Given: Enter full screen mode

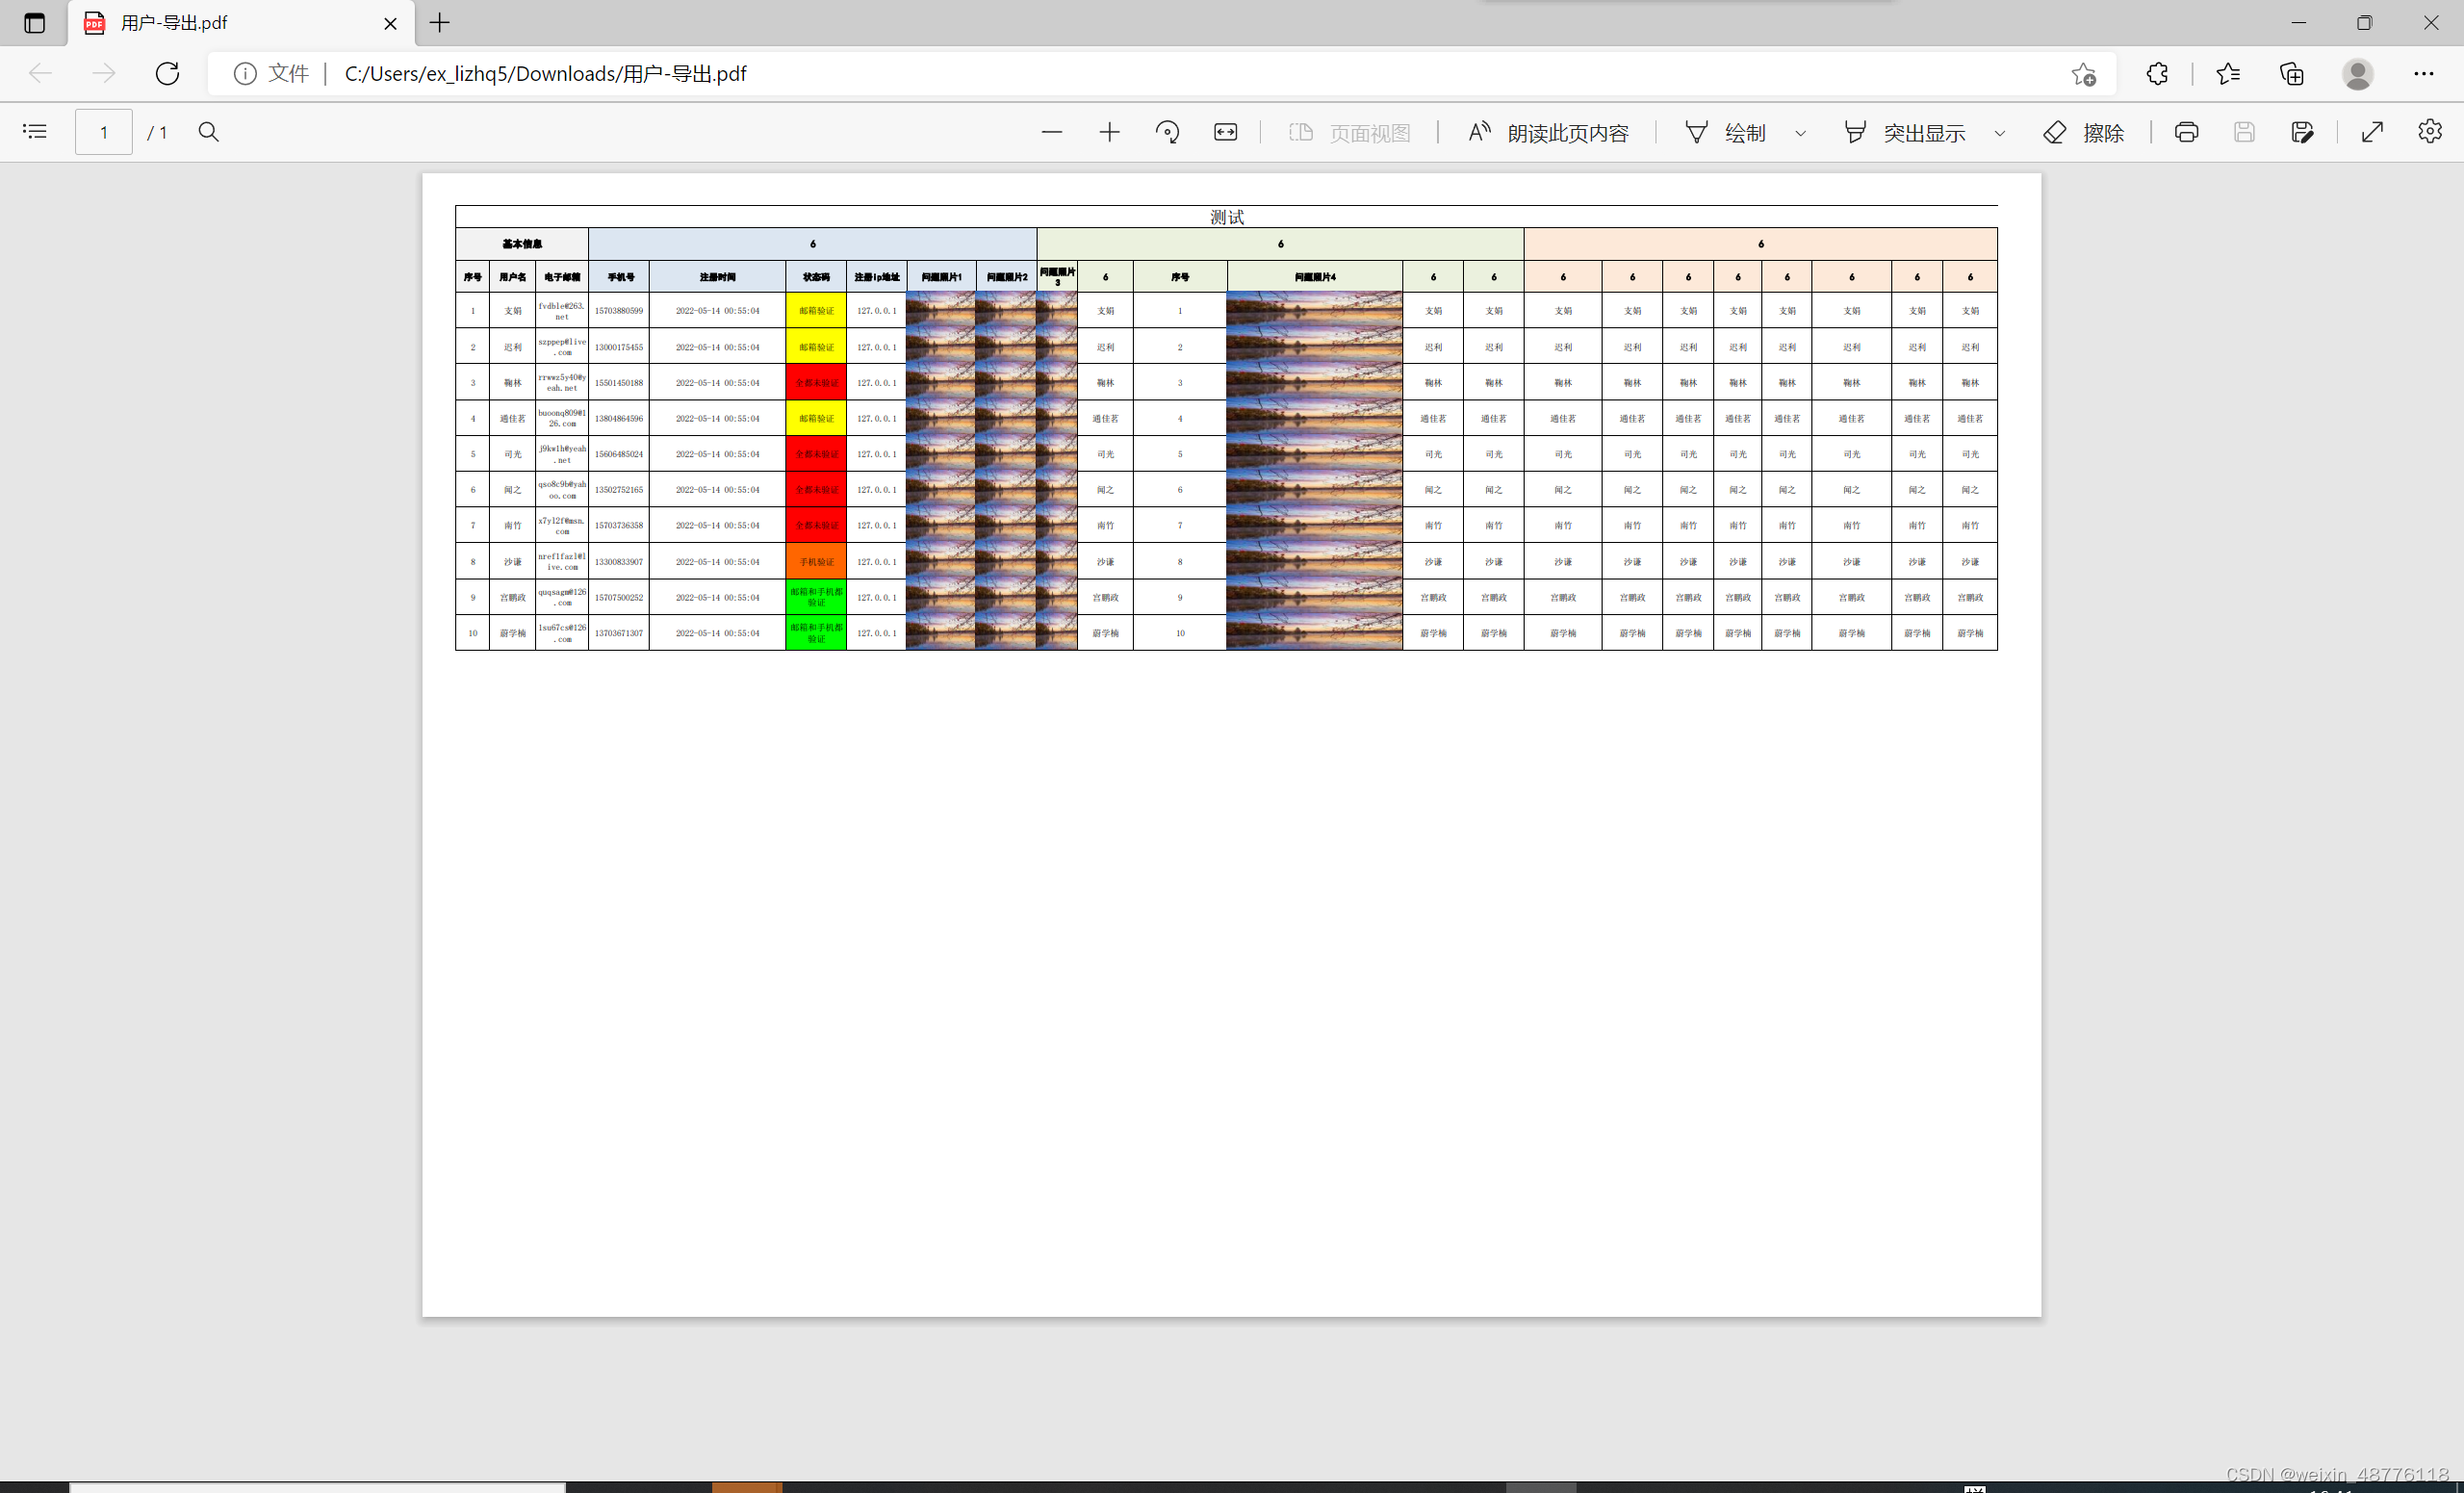Looking at the screenshot, I should tap(2372, 132).
